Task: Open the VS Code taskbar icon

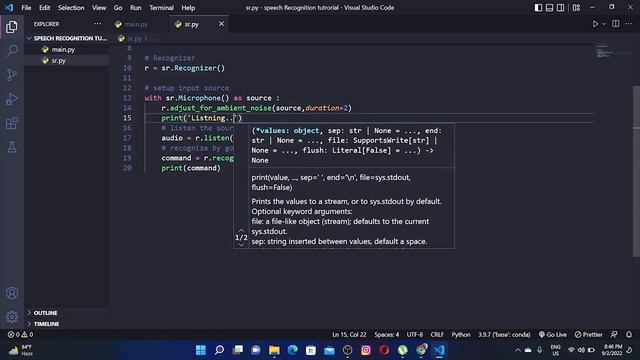Action: point(439,350)
